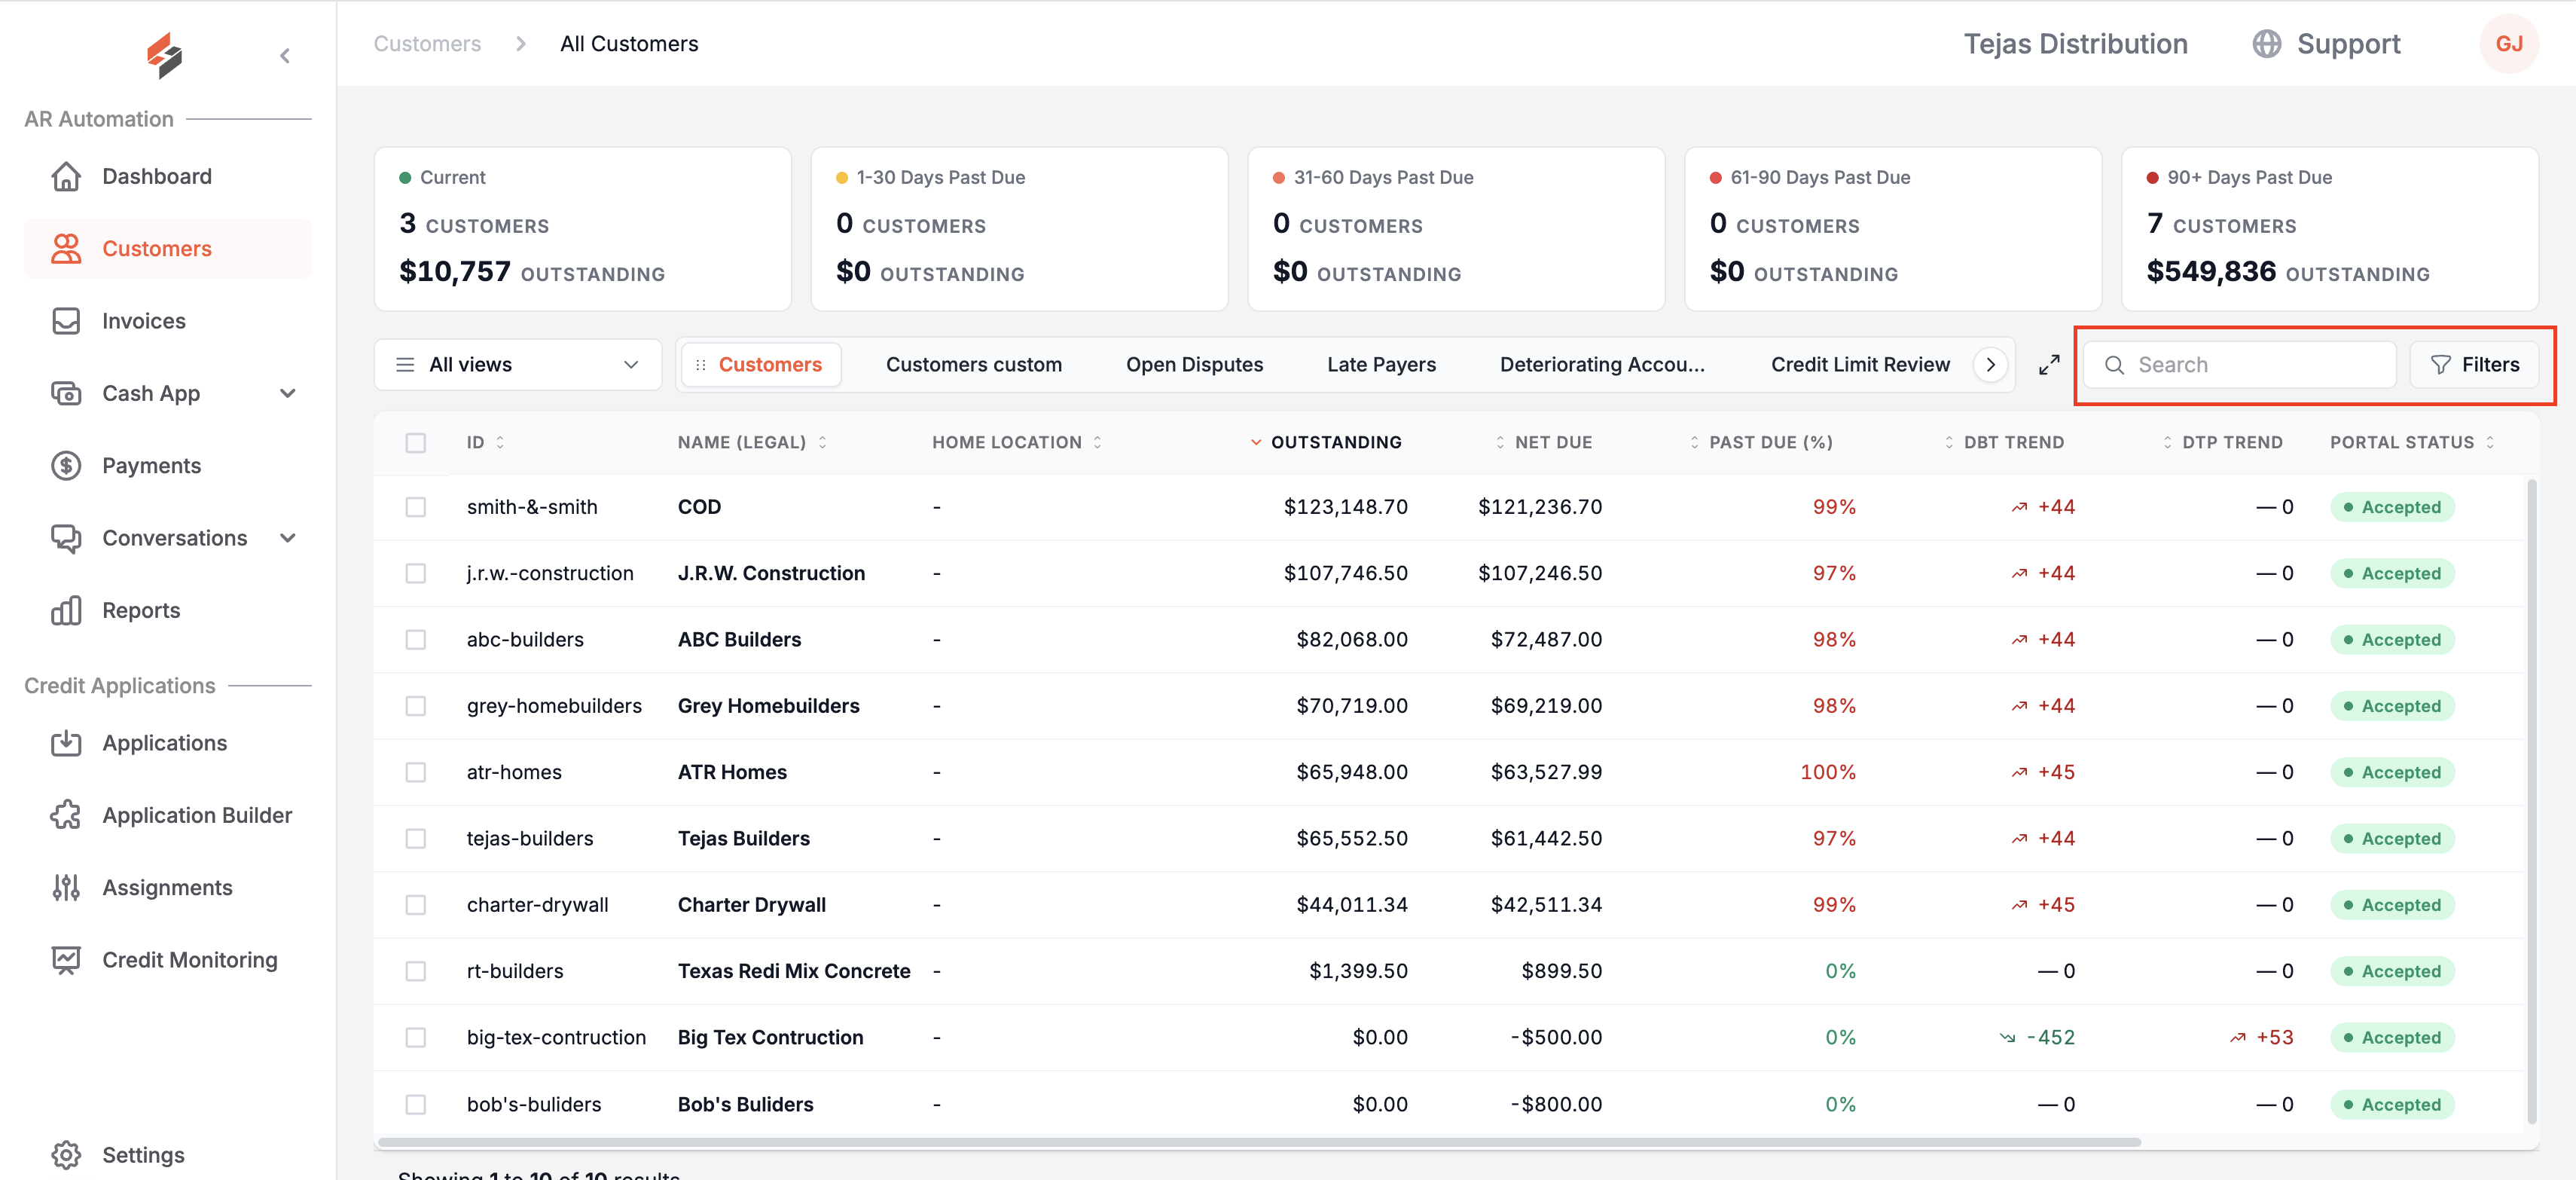The image size is (2576, 1180).
Task: Switch to the Late Payers tab
Action: [1381, 365]
